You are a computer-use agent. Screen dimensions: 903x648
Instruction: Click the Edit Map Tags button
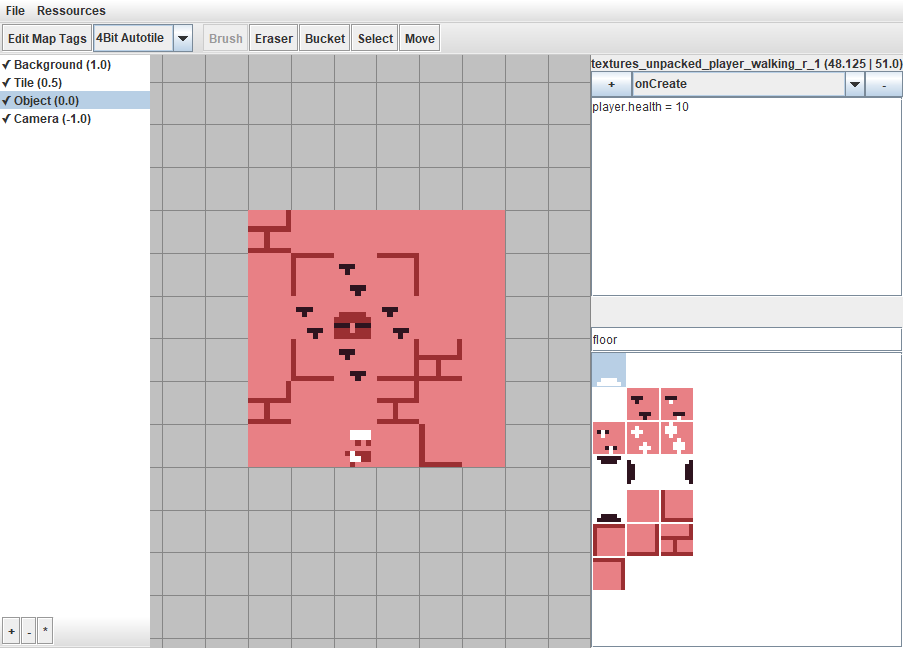pos(46,37)
